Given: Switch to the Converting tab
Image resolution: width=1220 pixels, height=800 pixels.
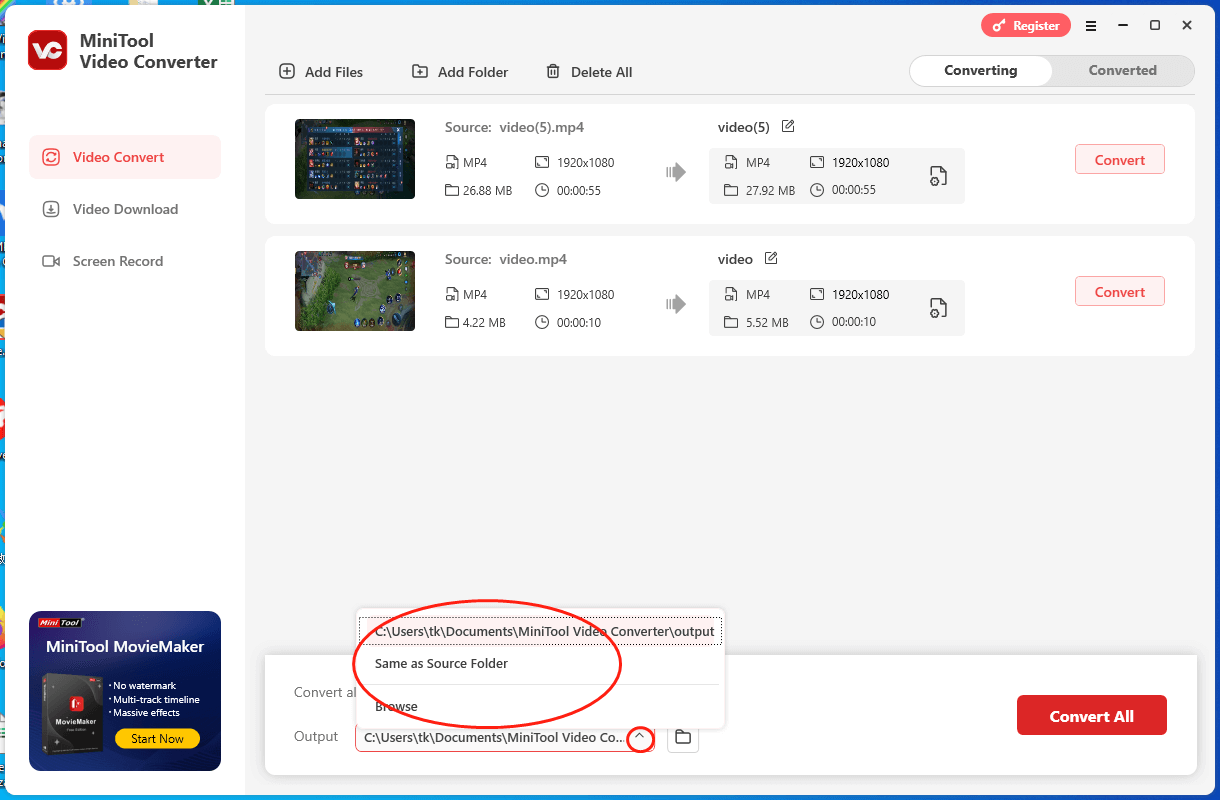Looking at the screenshot, I should click(981, 71).
